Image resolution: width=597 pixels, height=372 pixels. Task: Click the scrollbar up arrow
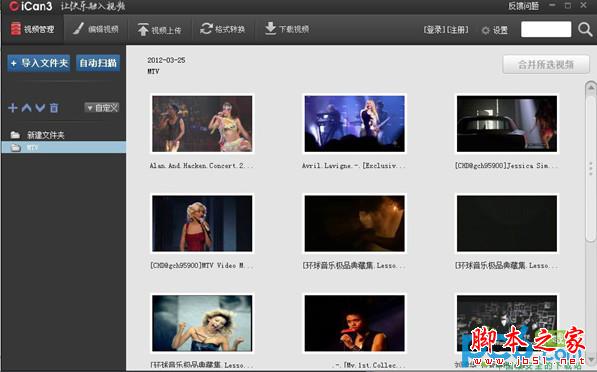[x=591, y=88]
